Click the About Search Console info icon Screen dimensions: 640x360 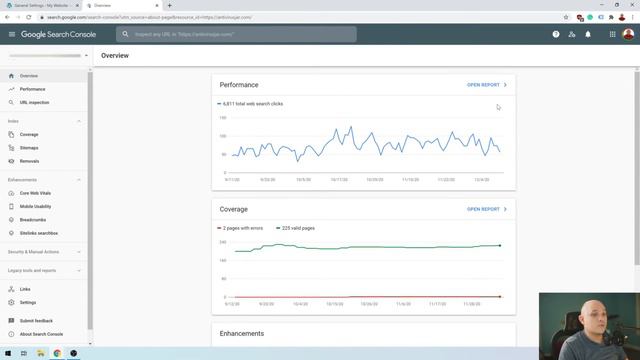[x=11, y=334]
